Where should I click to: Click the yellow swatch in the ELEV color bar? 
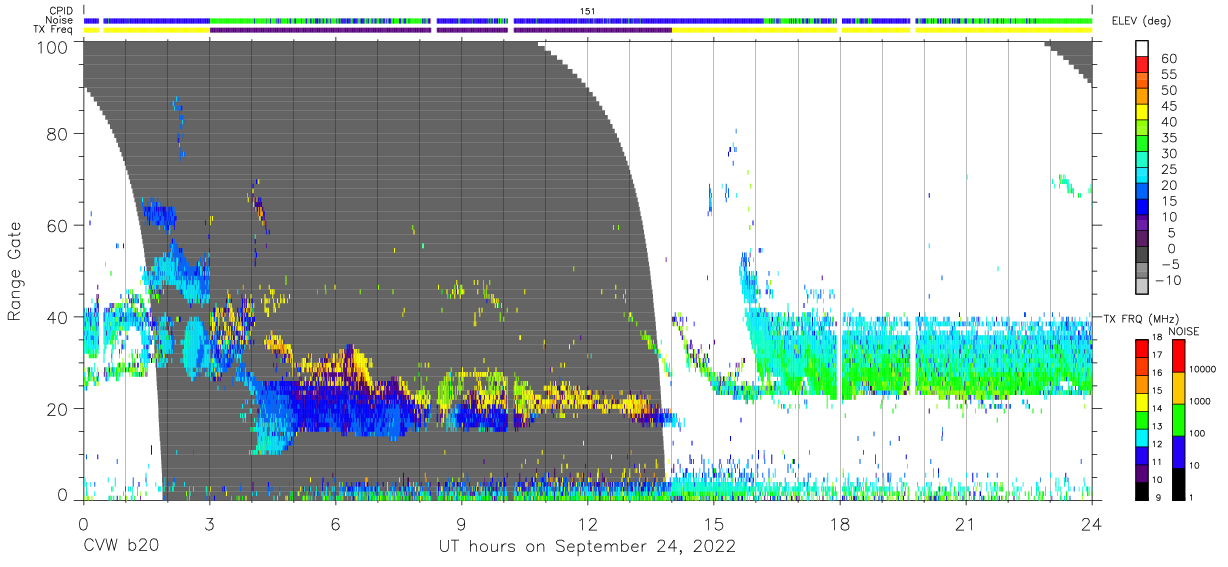click(x=1142, y=114)
